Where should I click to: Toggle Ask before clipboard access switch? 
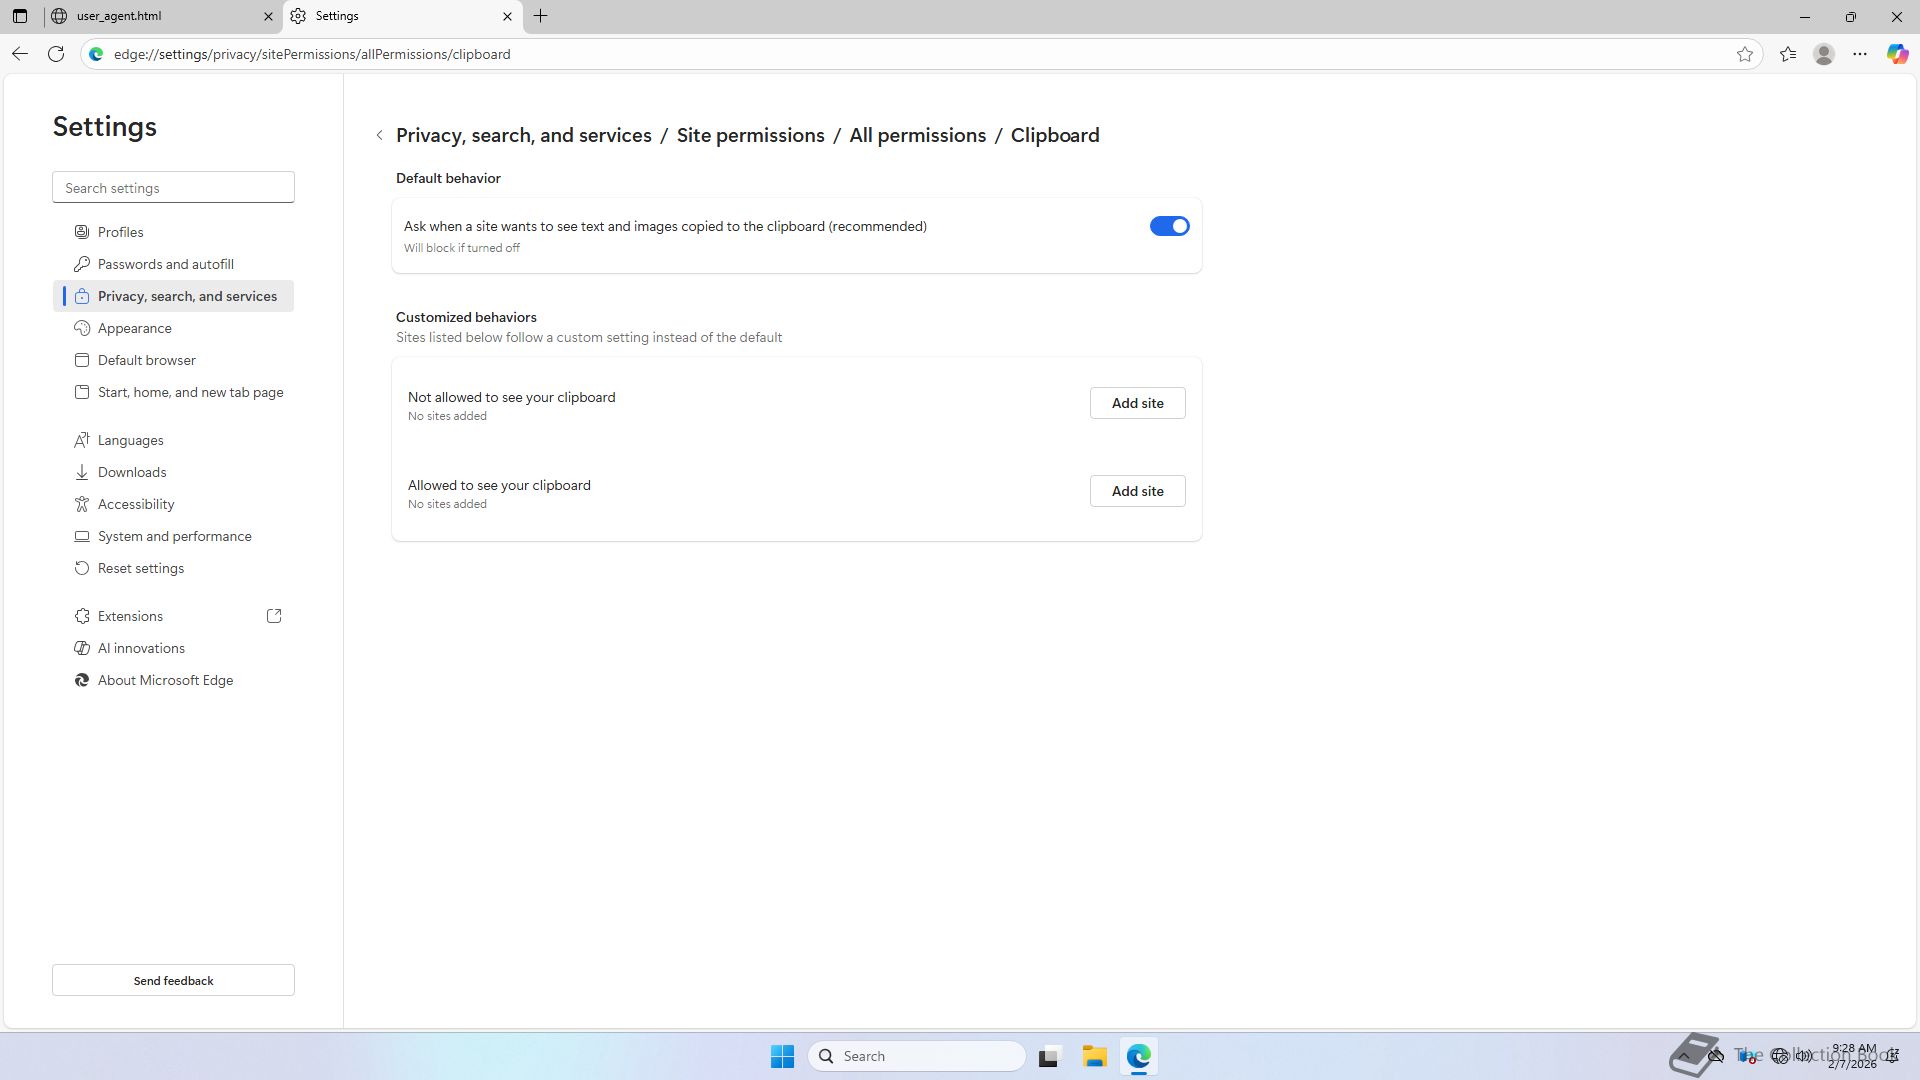click(1169, 226)
